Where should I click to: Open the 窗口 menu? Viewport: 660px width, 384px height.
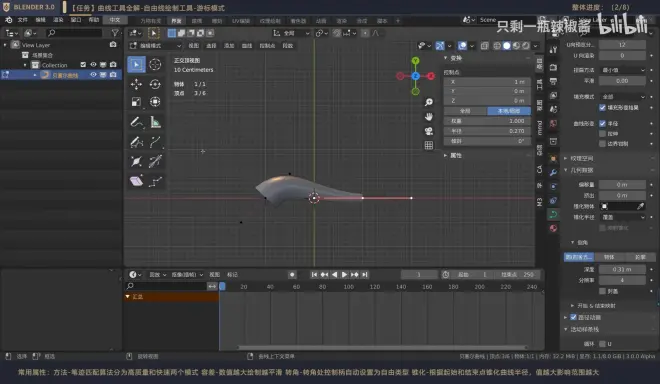76,20
